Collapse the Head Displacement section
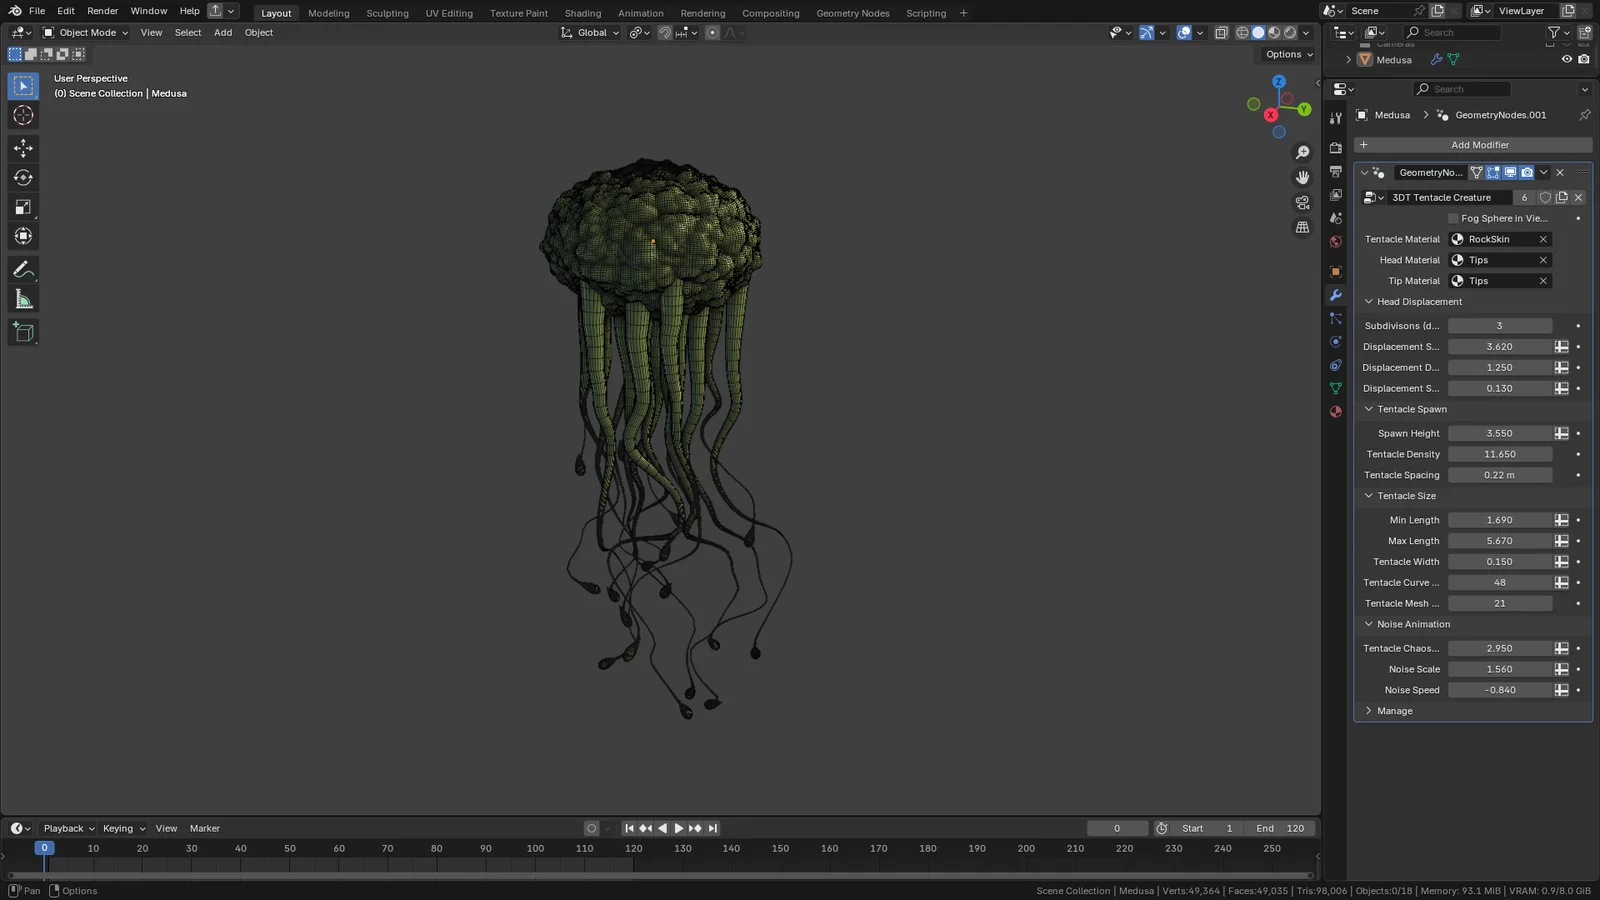 click(x=1368, y=301)
